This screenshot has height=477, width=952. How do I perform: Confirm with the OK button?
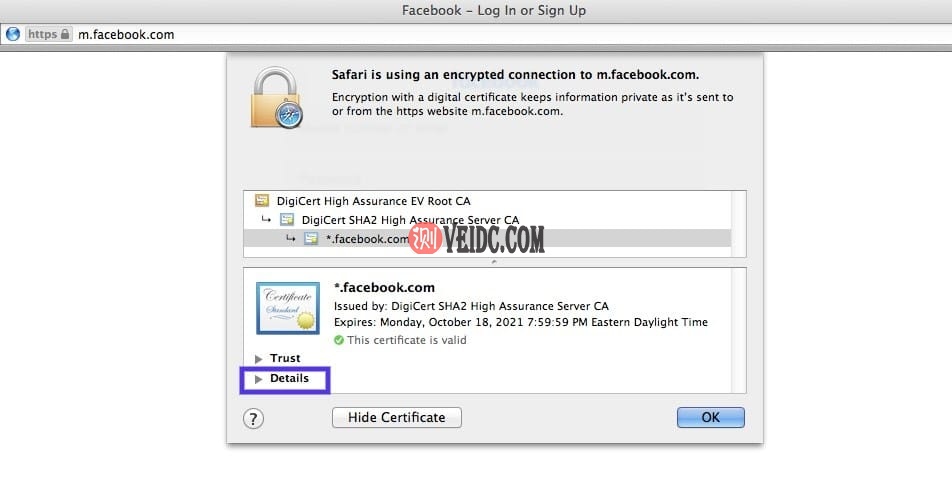point(710,418)
